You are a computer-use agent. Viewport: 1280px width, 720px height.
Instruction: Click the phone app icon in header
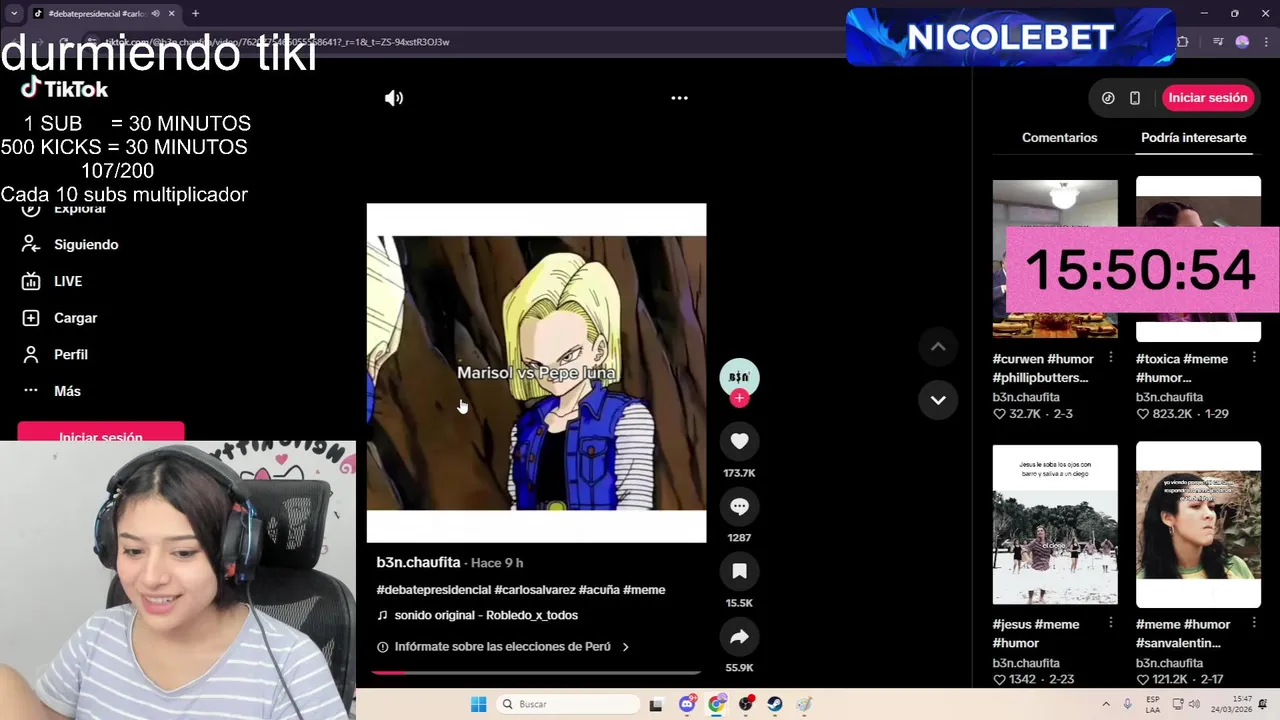click(x=1135, y=98)
